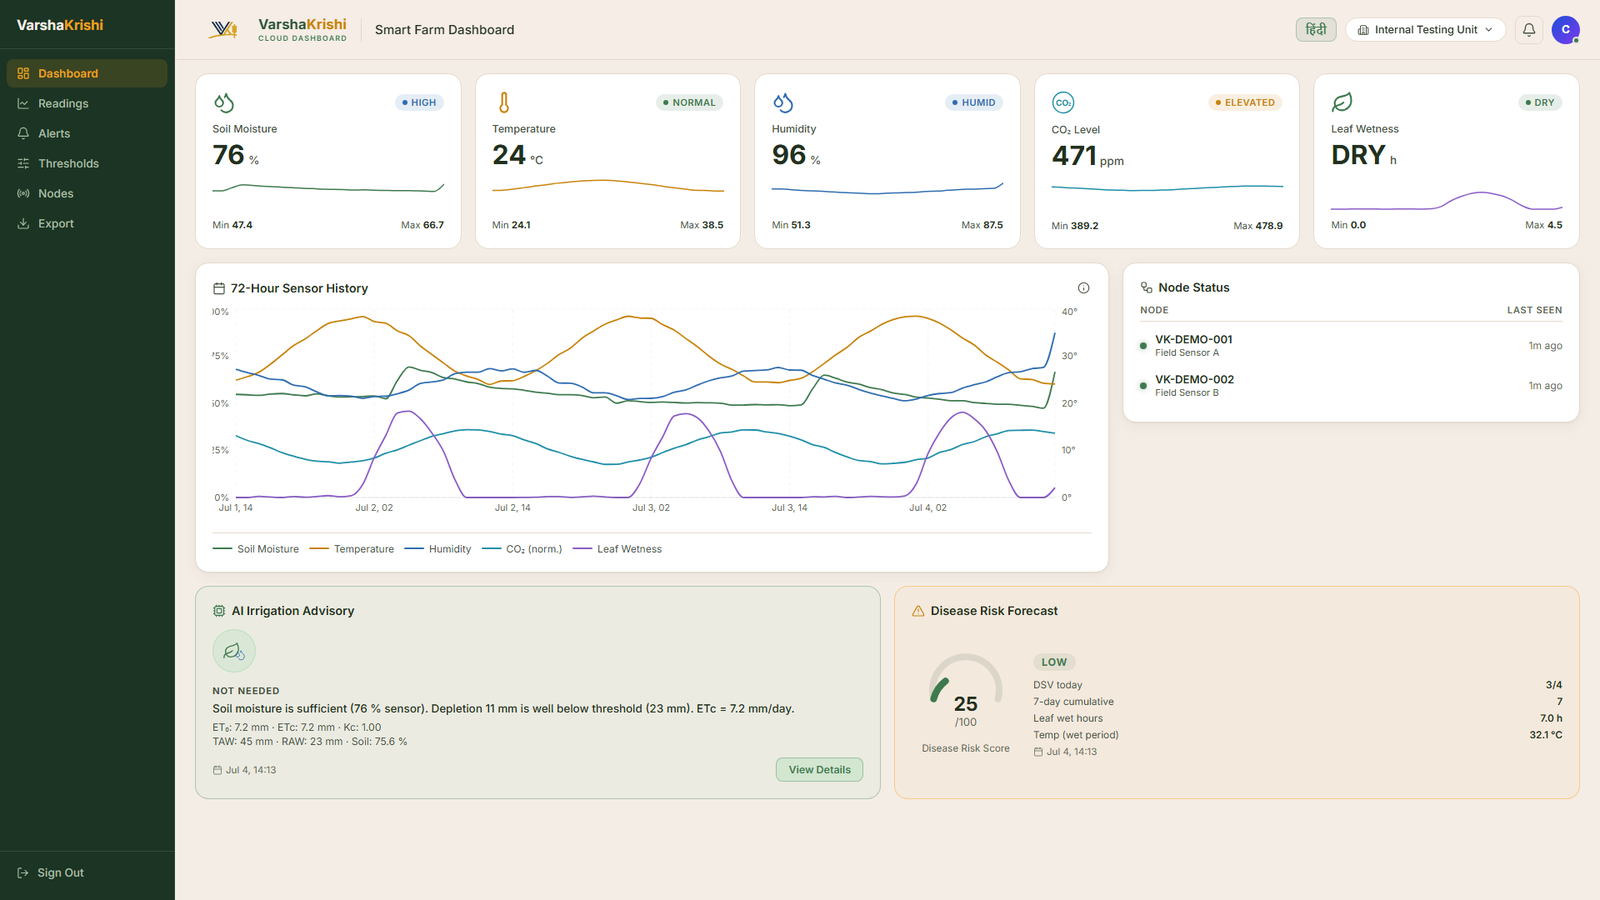Go to Readings in sidebar
This screenshot has height=900, width=1600.
87,103
